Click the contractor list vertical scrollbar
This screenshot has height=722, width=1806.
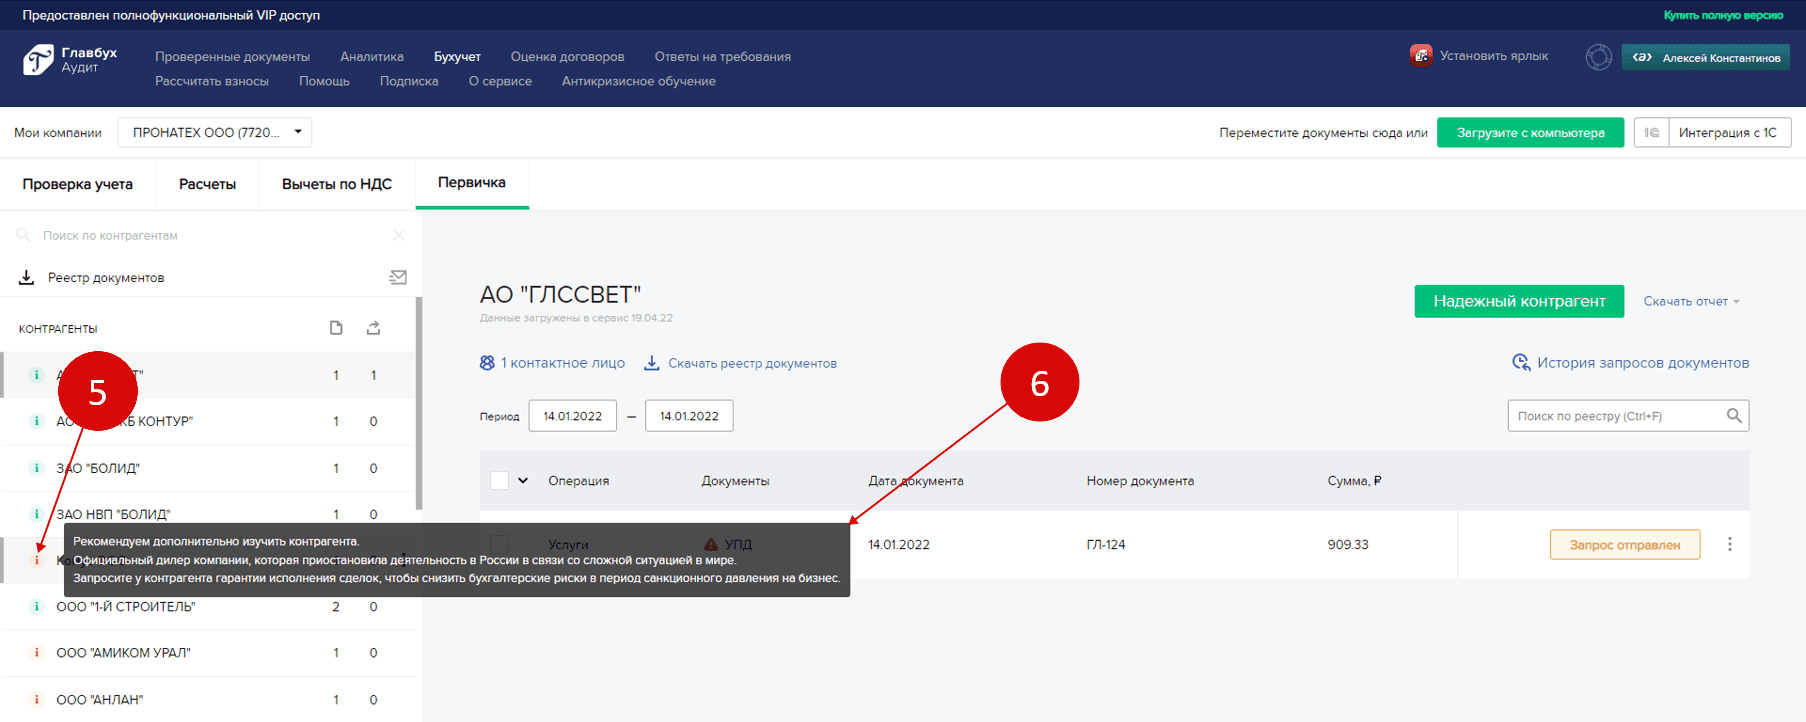pyautogui.click(x=419, y=403)
